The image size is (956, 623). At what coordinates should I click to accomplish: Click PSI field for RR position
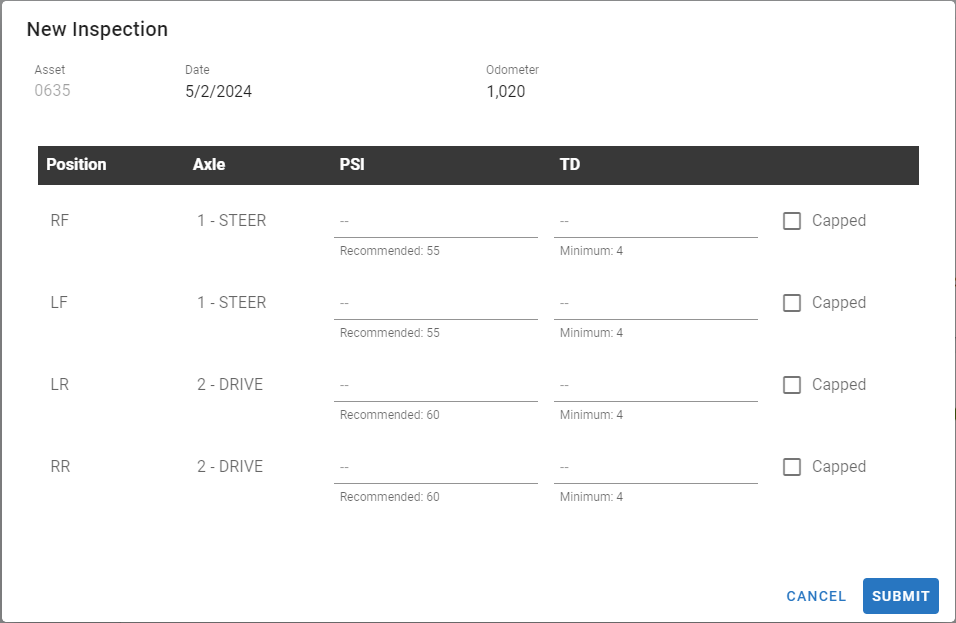tap(435, 467)
